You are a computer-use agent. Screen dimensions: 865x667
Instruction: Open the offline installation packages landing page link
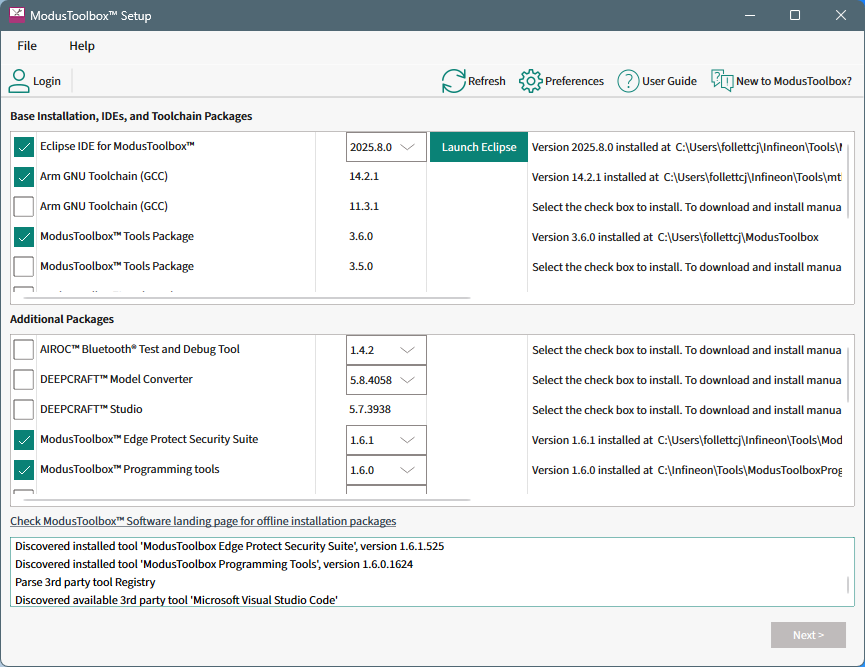coord(203,521)
